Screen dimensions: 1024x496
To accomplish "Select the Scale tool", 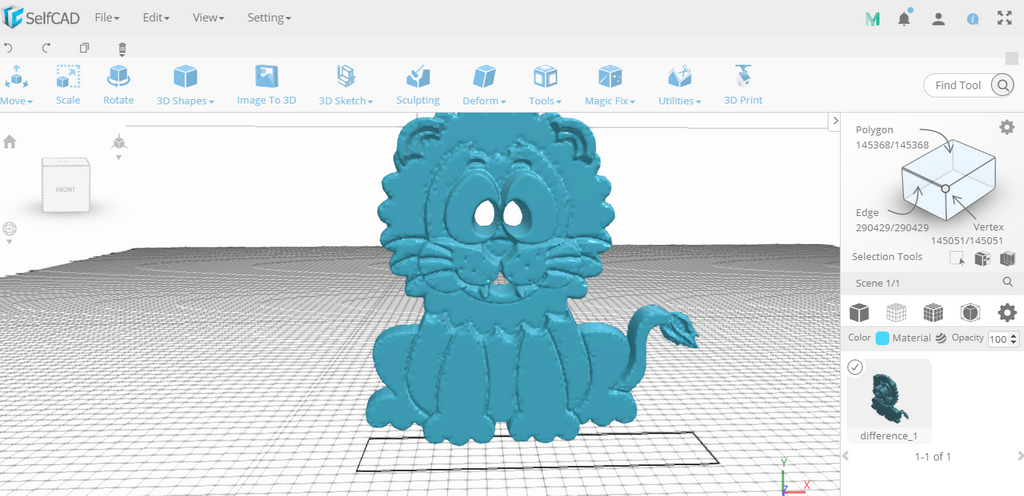I will [x=68, y=85].
